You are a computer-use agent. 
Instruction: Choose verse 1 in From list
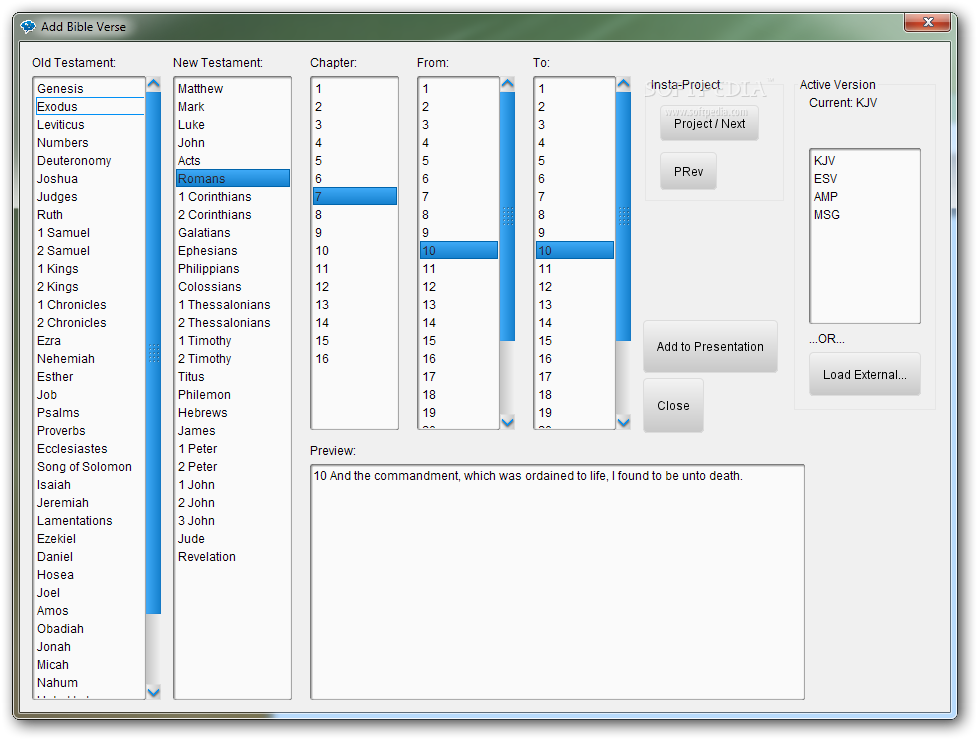pos(459,89)
